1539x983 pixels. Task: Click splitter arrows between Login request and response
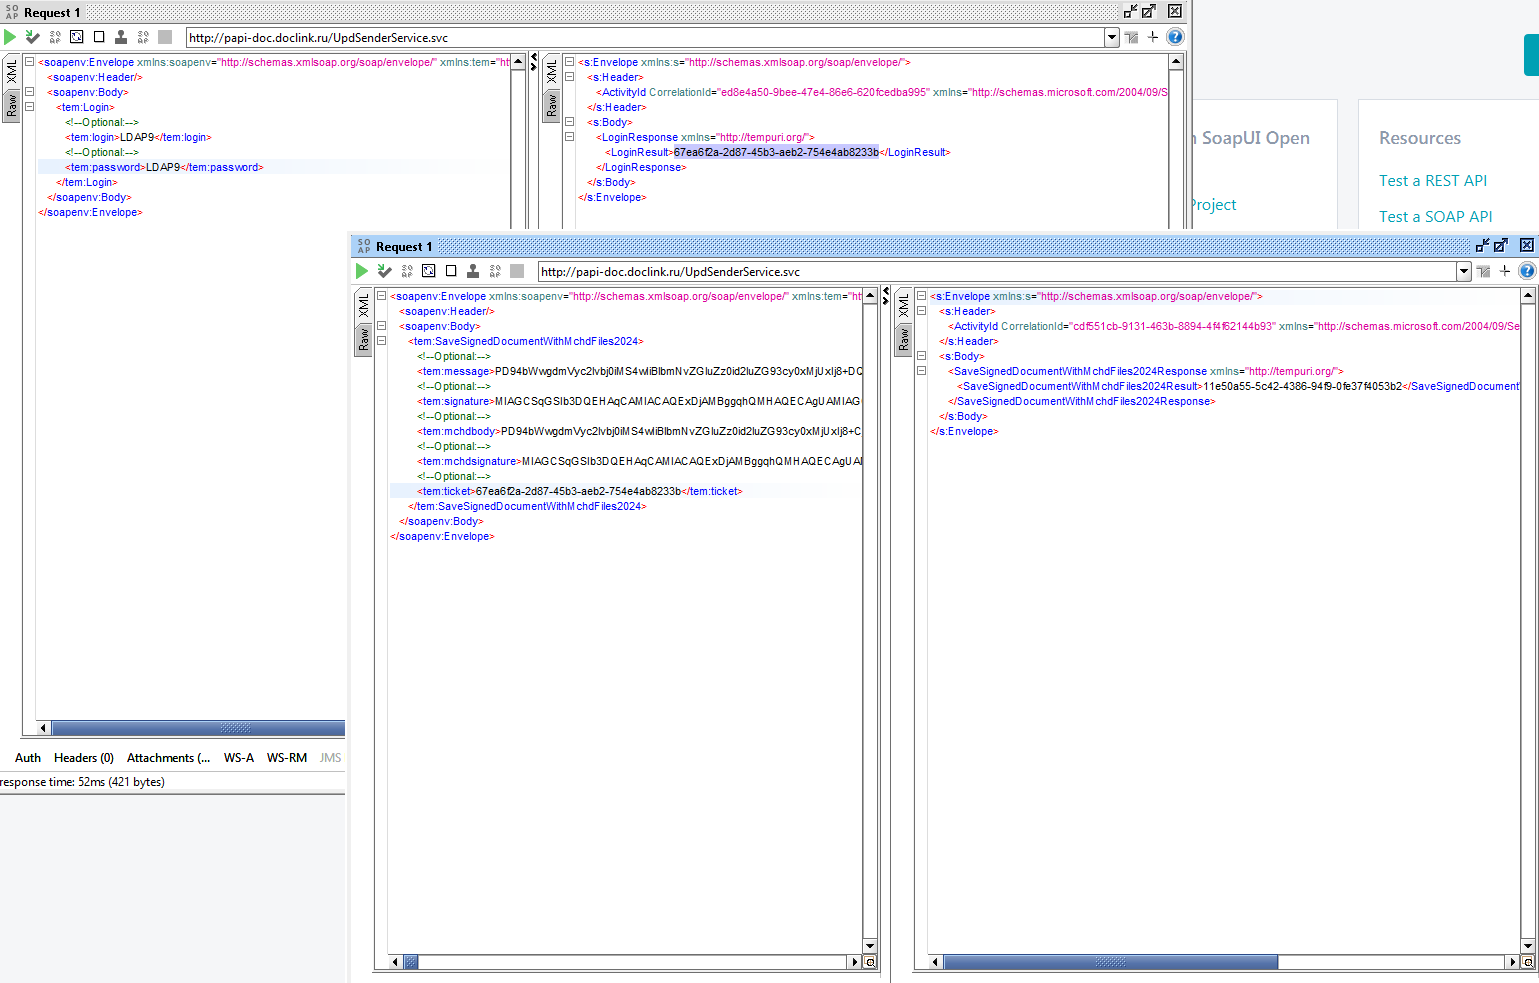click(534, 62)
